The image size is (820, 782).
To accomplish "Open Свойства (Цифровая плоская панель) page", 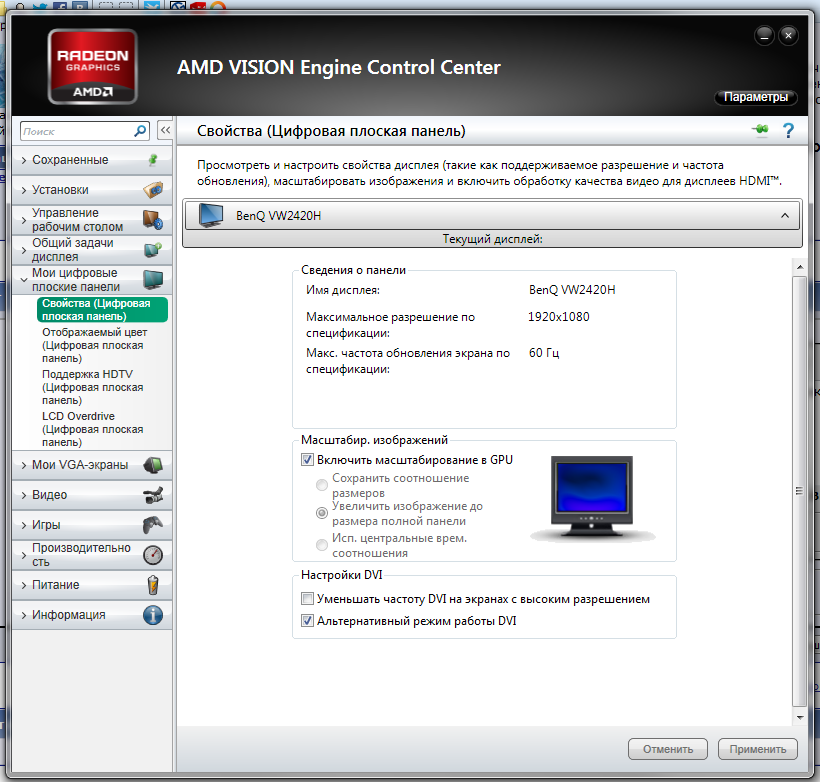I will coord(102,310).
